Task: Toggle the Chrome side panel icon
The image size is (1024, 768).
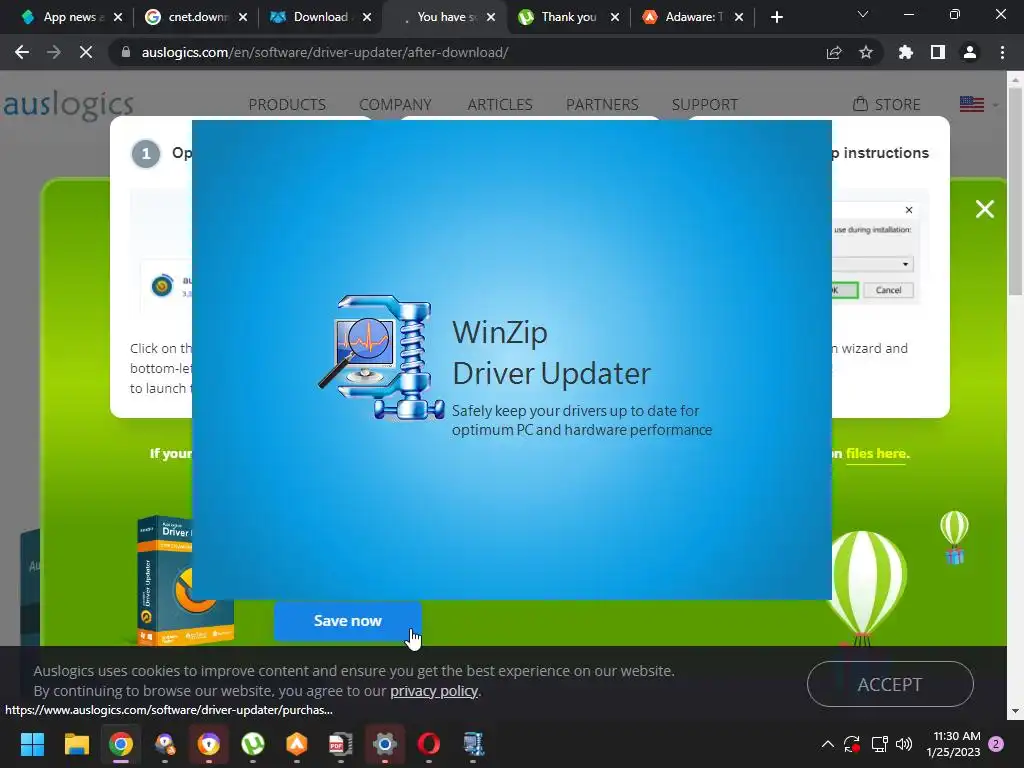Action: tap(938, 52)
